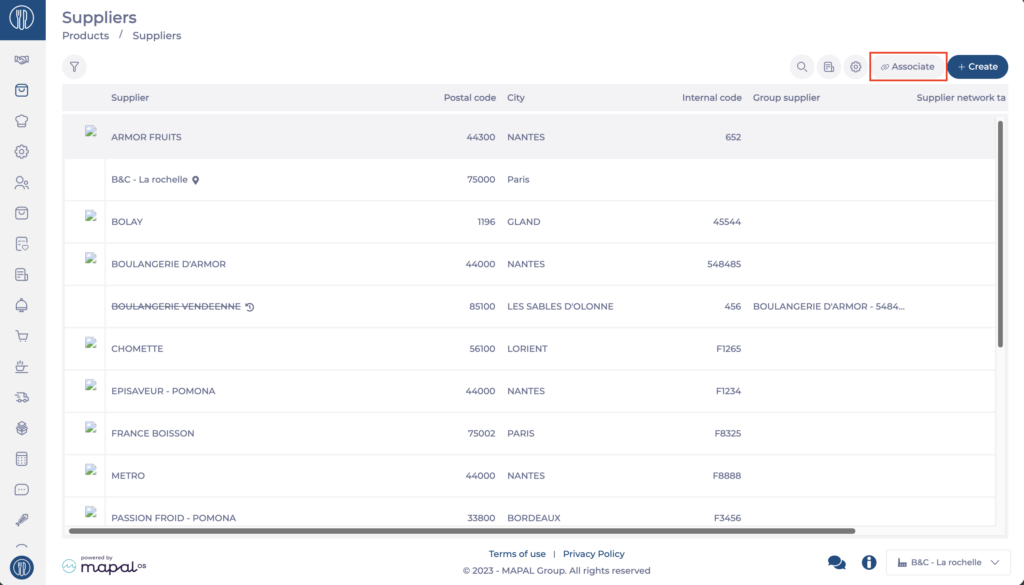Click the location pin beside B&C - La rochelle
1024x585 pixels.
(x=195, y=180)
